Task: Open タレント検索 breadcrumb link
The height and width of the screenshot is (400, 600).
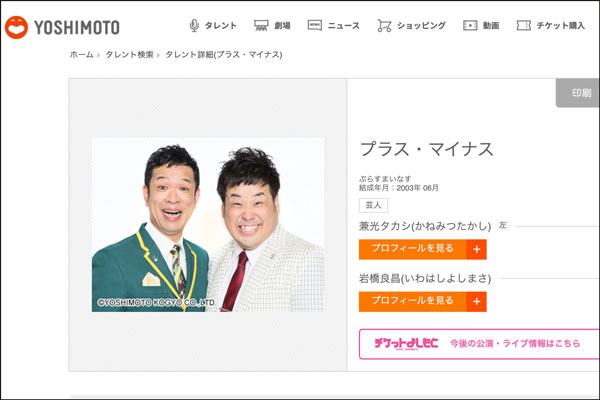Action: click(x=129, y=55)
